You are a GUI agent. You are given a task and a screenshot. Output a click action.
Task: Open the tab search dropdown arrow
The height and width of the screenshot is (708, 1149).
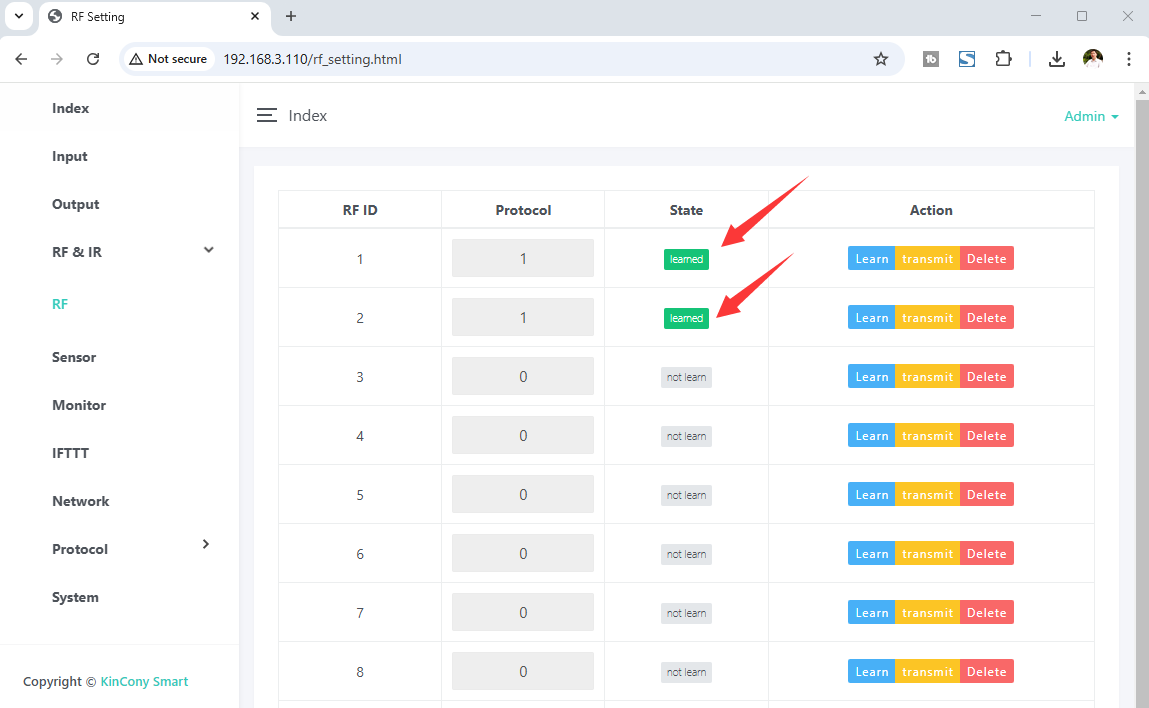[18, 17]
